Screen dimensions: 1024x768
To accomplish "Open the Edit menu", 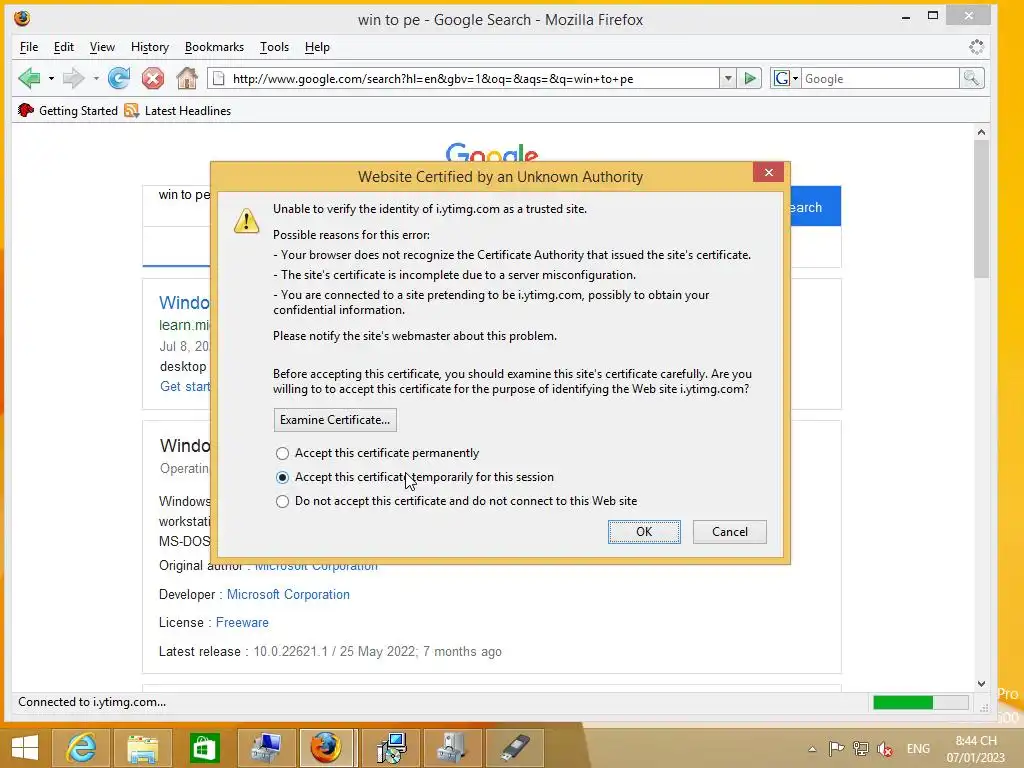I will pyautogui.click(x=63, y=47).
